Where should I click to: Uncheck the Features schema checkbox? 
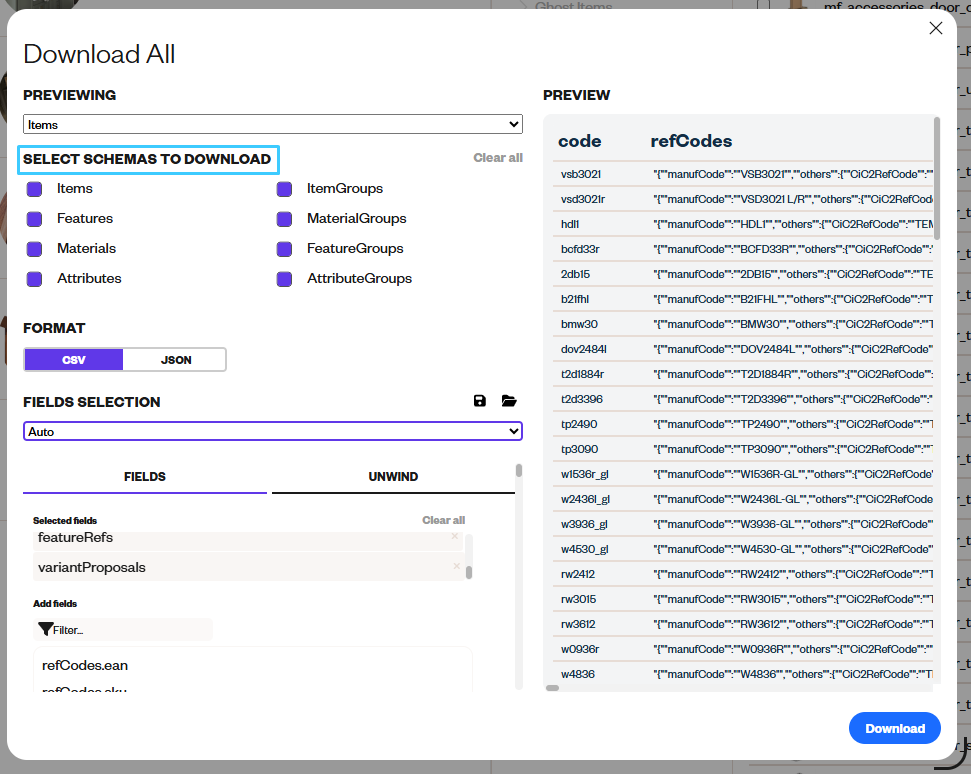35,219
